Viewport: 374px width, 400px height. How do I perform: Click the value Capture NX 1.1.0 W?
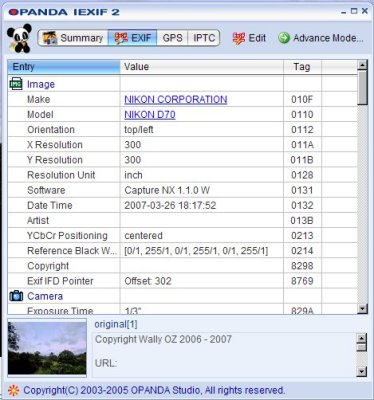(167, 190)
